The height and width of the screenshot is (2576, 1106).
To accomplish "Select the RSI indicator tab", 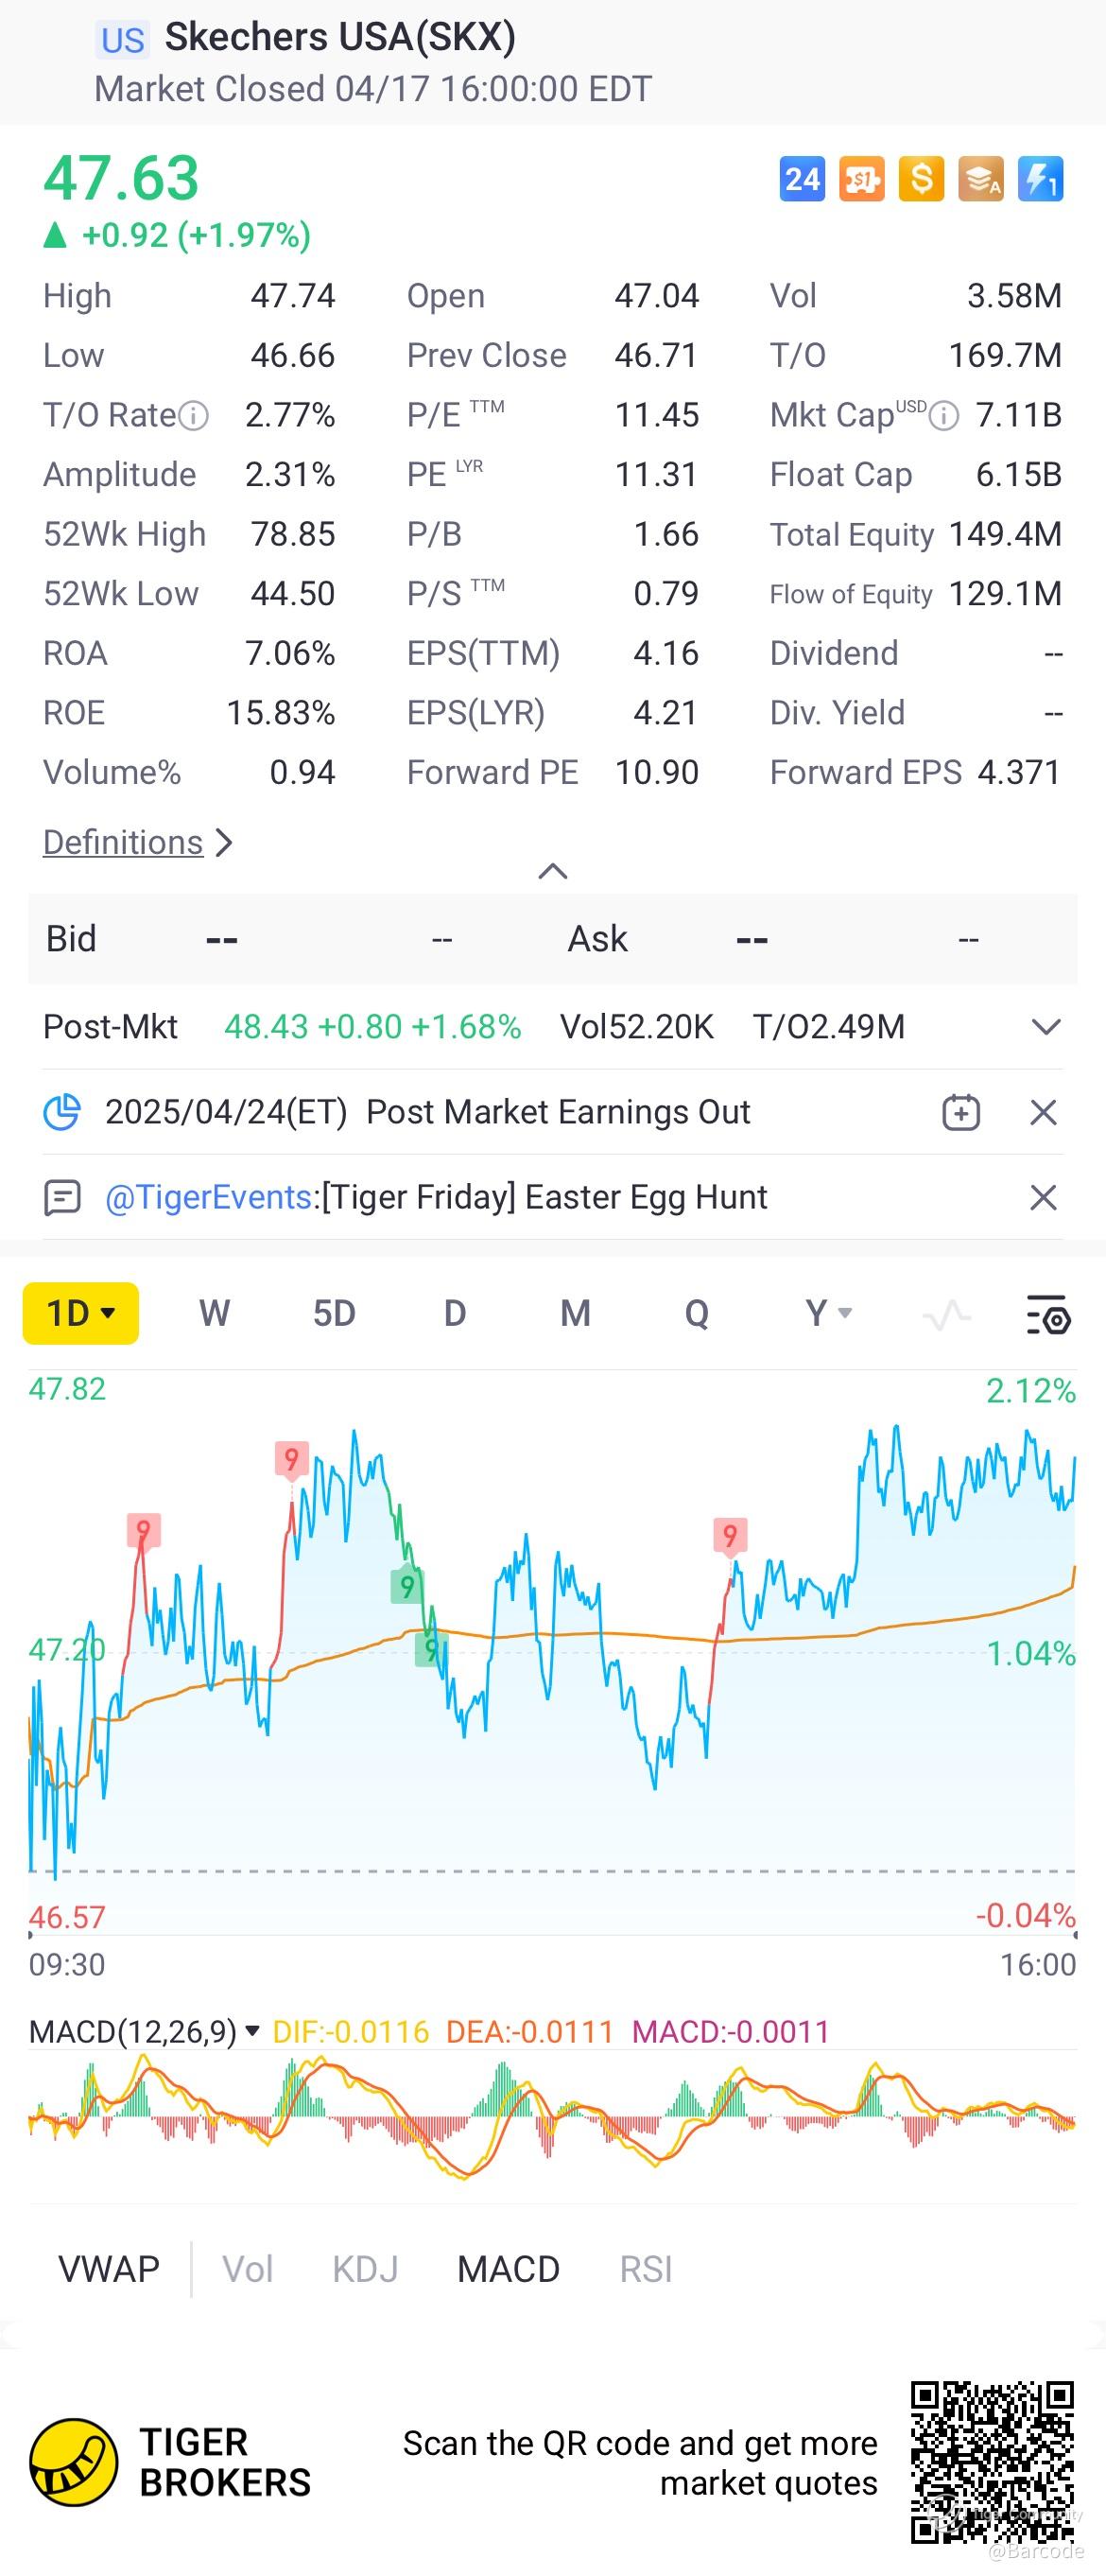I will click(x=645, y=2269).
